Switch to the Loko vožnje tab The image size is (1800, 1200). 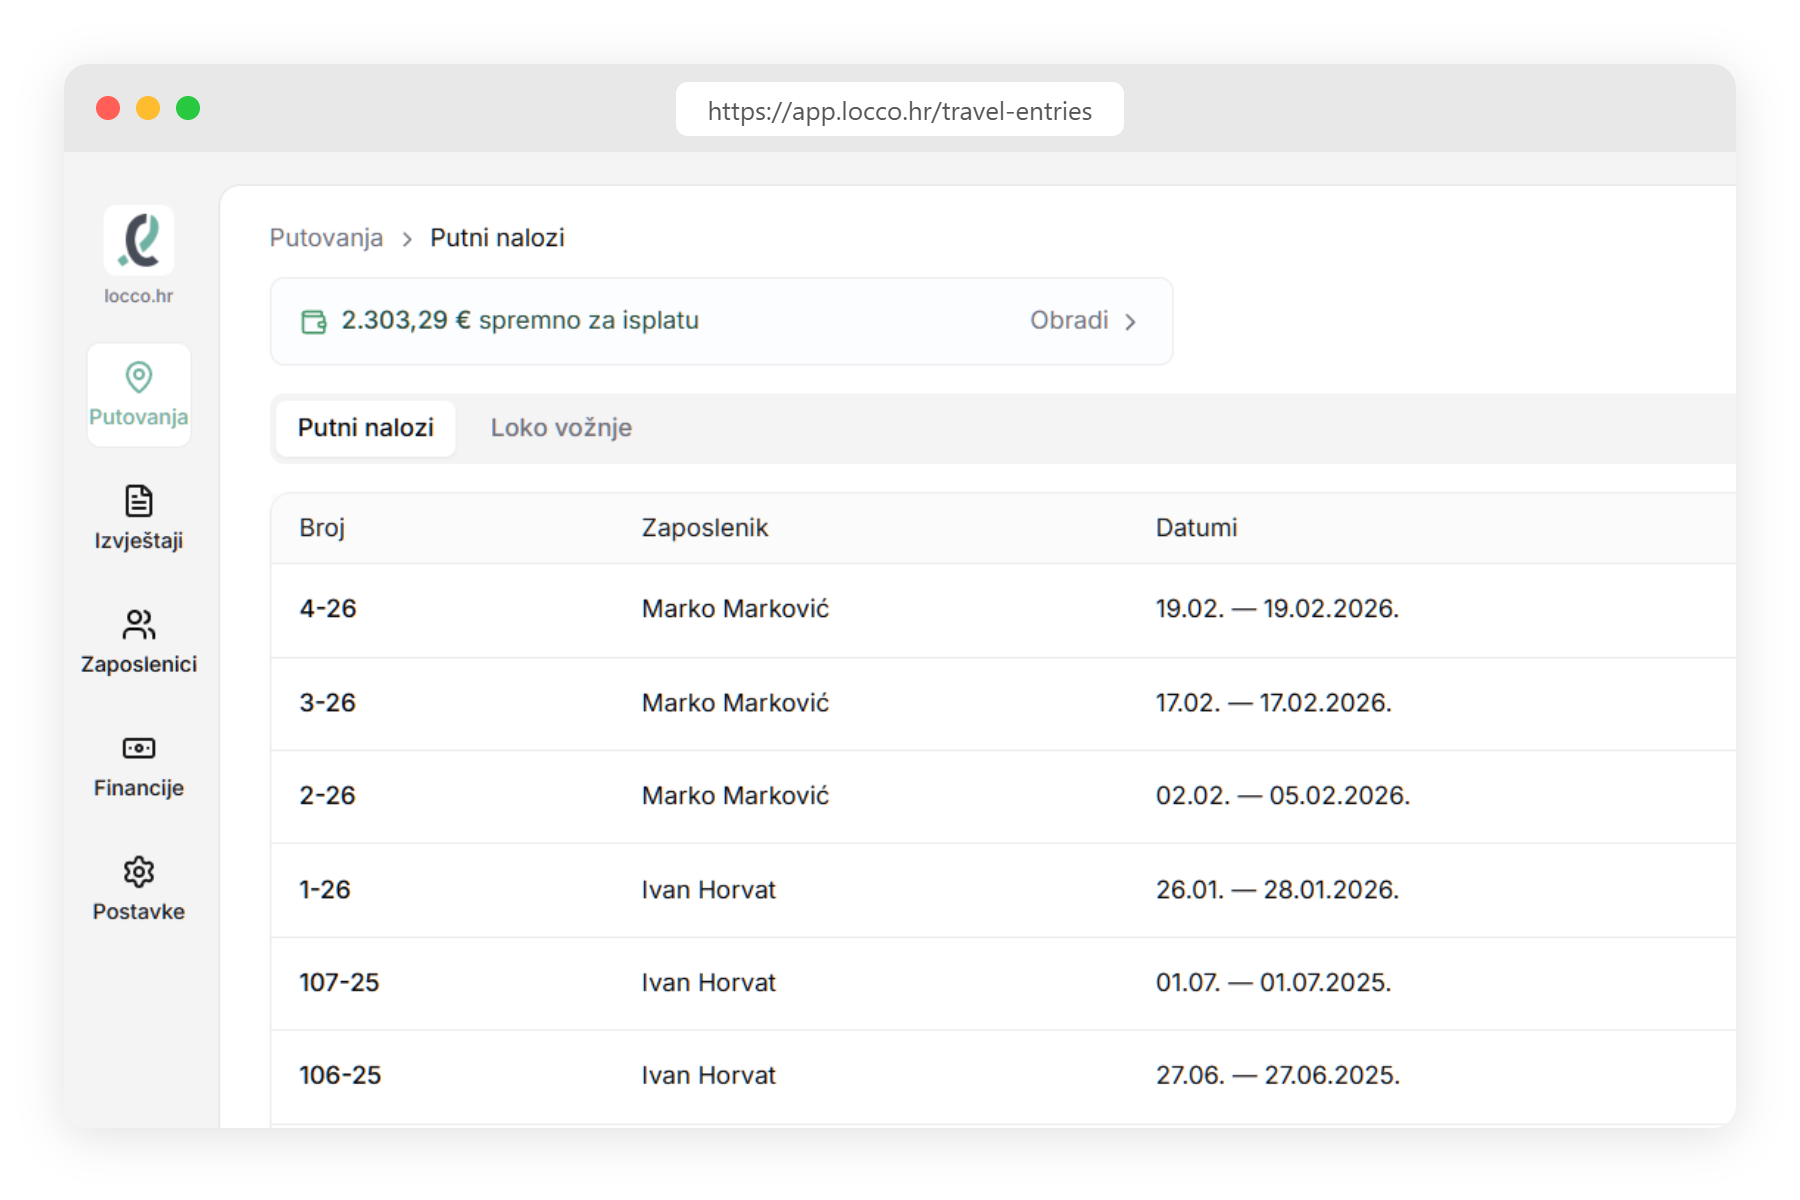coord(561,428)
